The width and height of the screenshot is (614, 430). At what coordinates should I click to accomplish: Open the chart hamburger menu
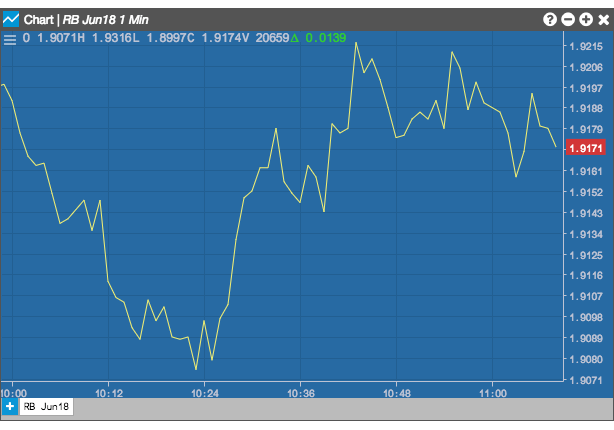10,39
